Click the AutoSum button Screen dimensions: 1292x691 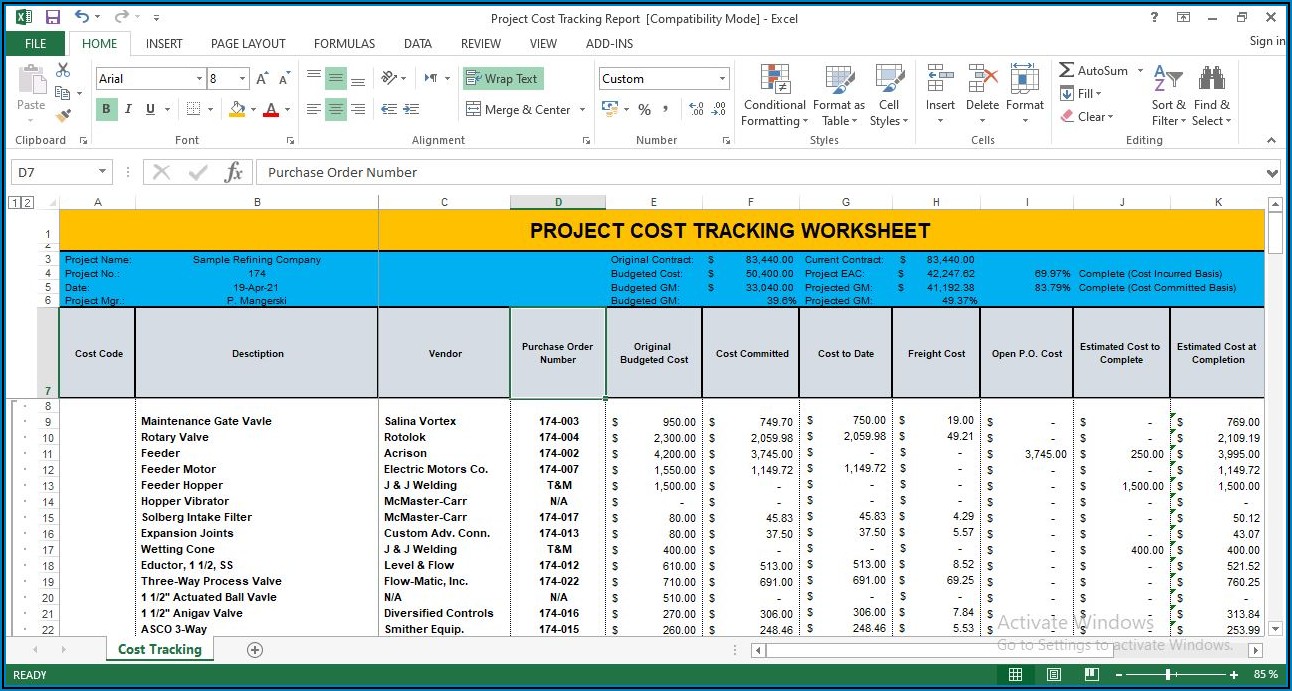1093,71
